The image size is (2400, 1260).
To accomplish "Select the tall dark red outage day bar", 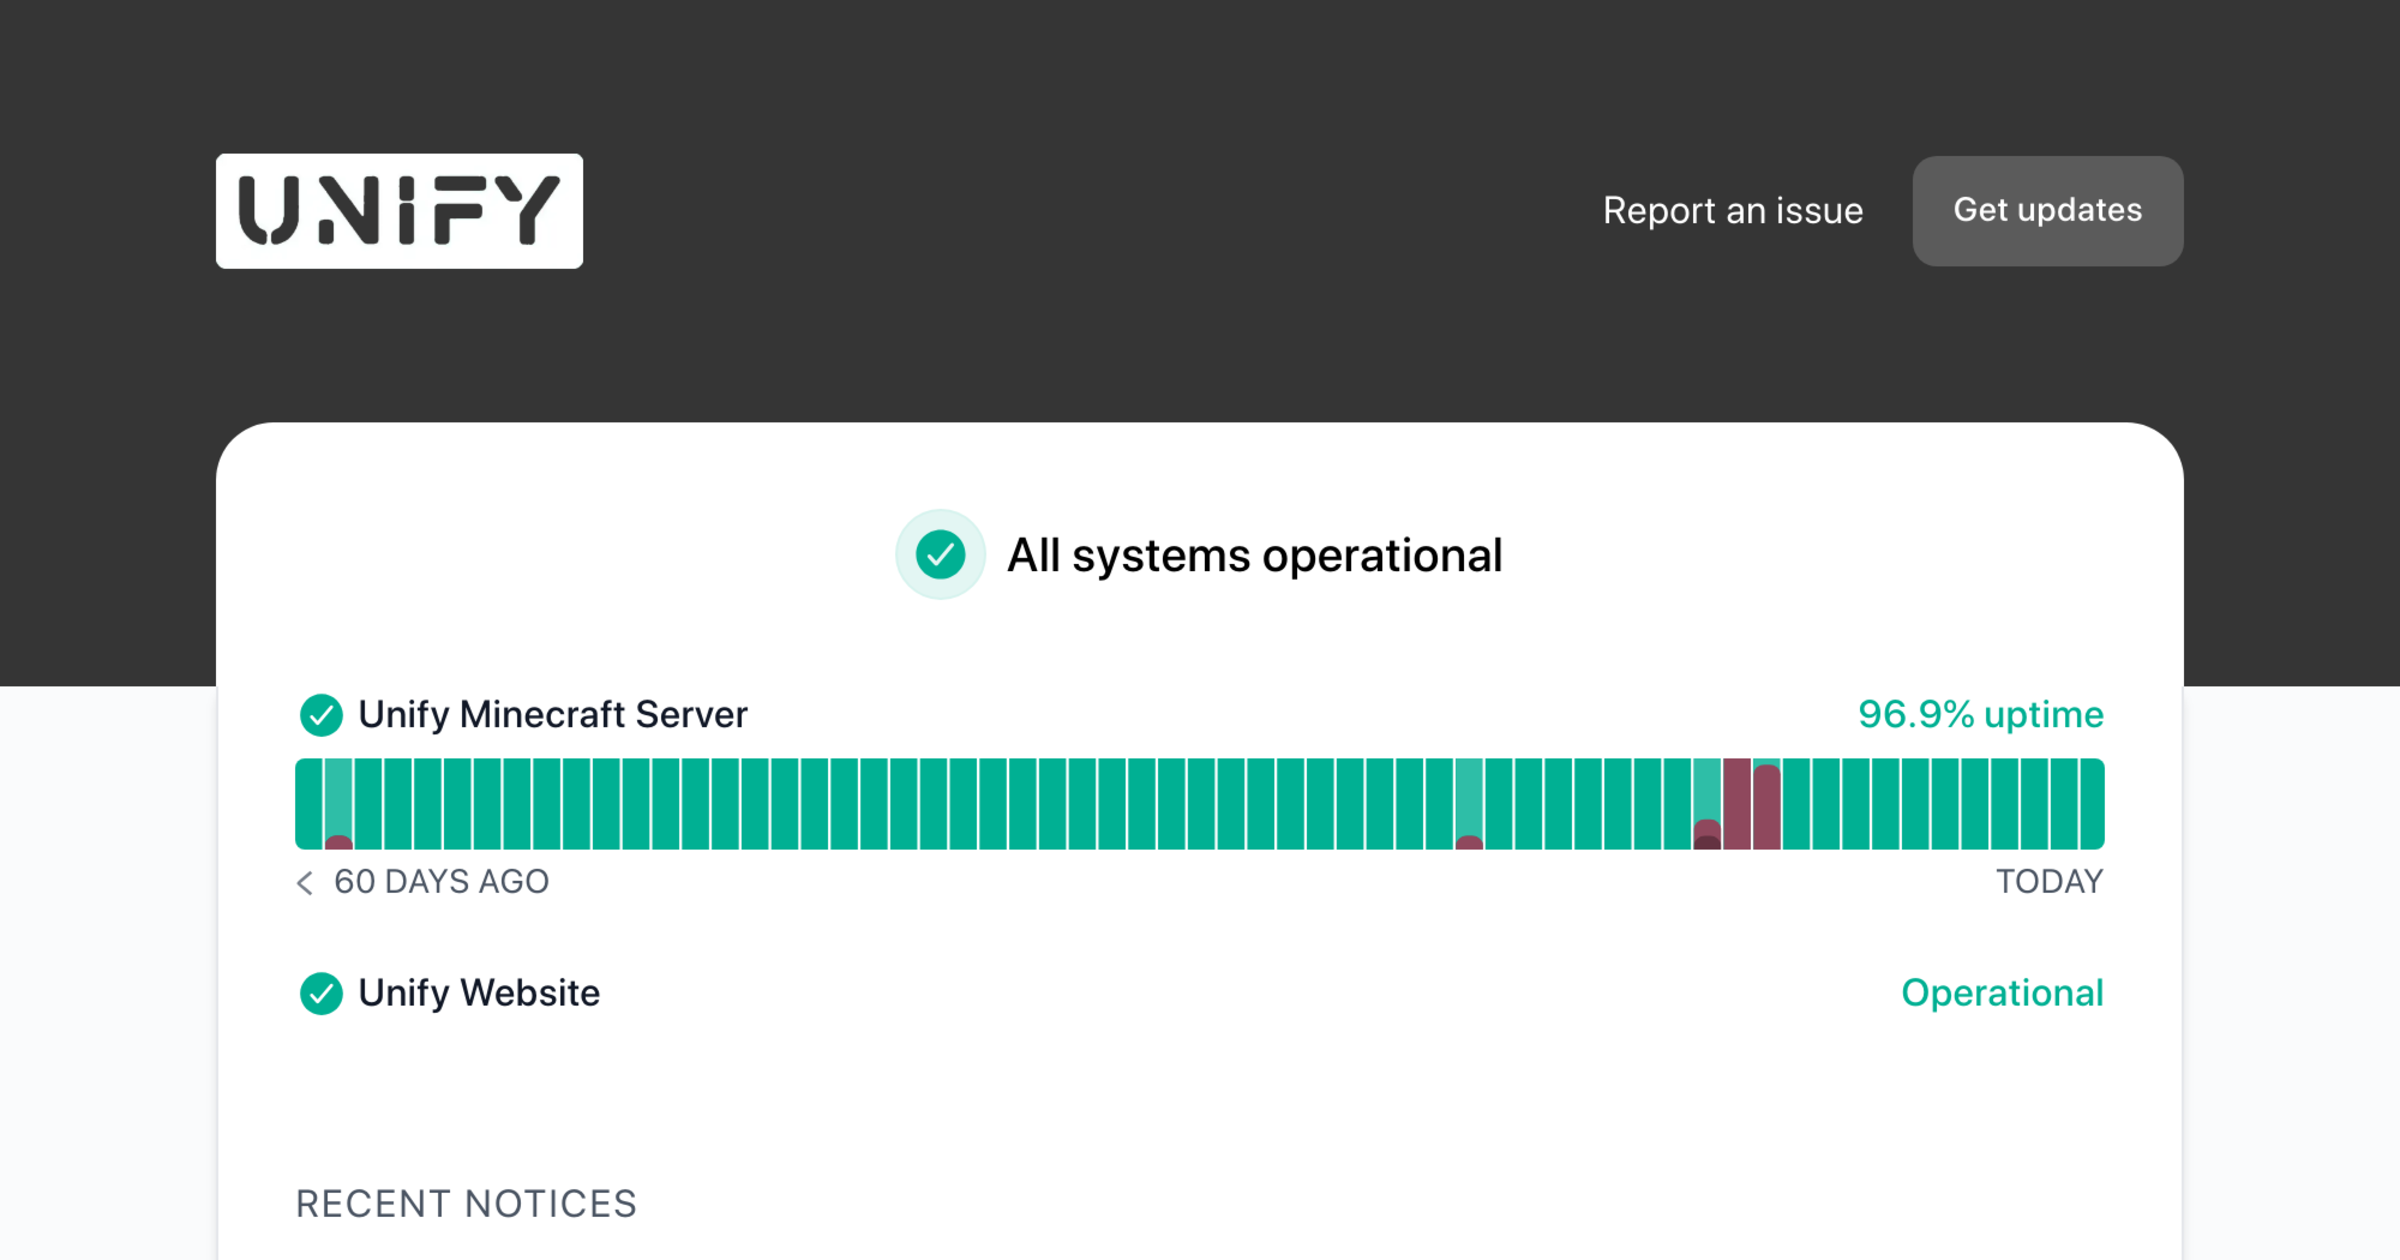I will [x=1737, y=804].
